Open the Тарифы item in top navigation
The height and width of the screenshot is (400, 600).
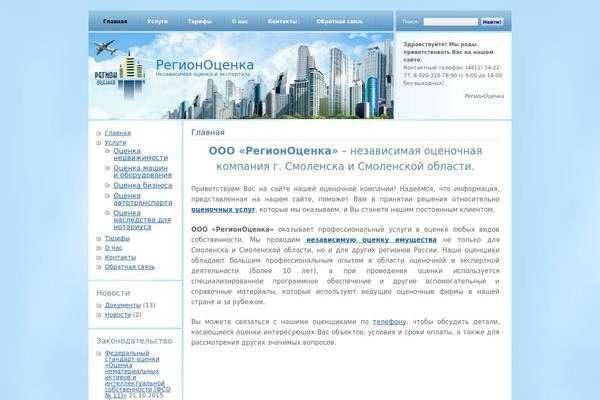click(200, 21)
